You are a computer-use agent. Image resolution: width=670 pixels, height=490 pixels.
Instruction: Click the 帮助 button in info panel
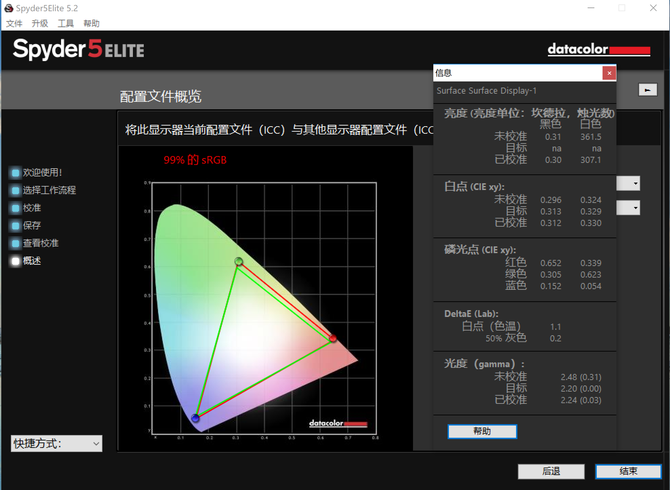482,431
